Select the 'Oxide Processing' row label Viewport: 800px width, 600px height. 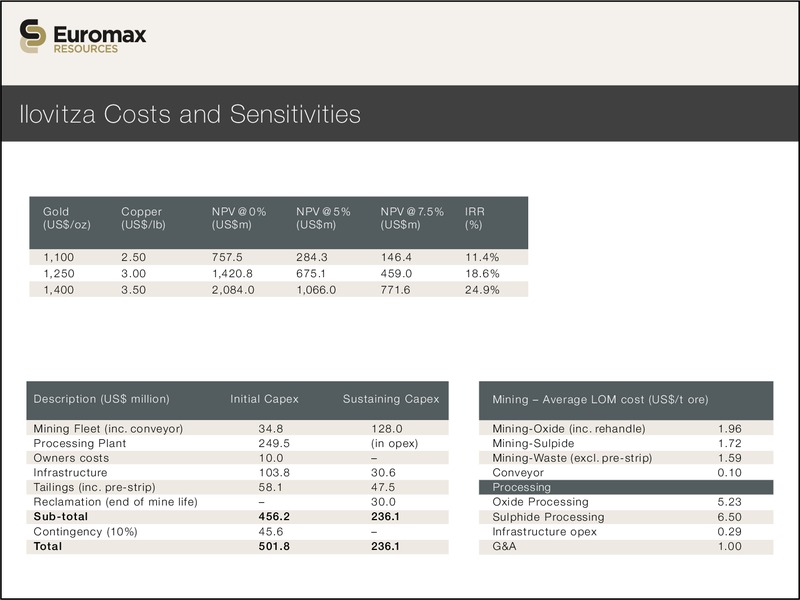[x=540, y=502]
